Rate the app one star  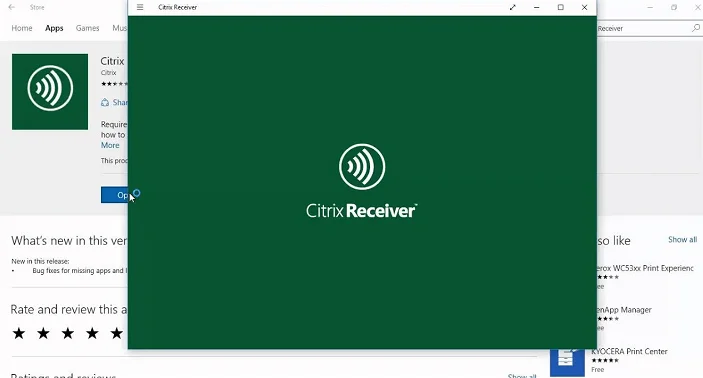pos(19,333)
